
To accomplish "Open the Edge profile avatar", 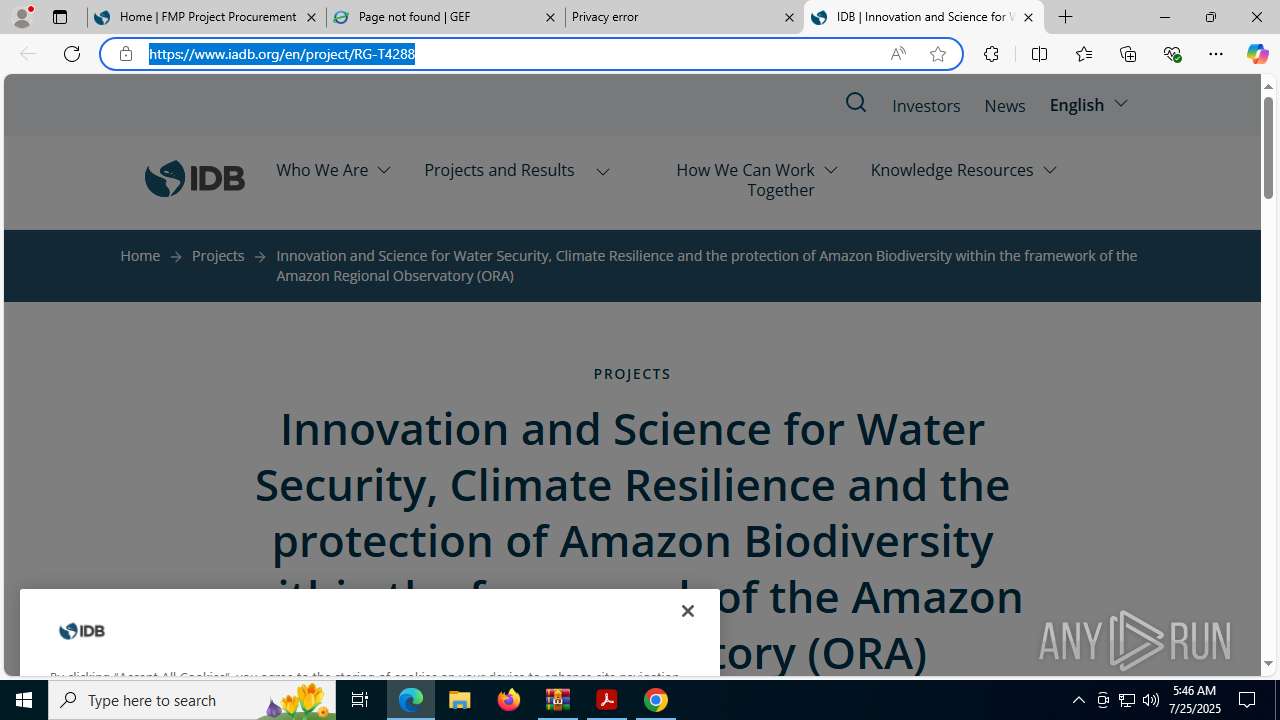I will 21,17.
